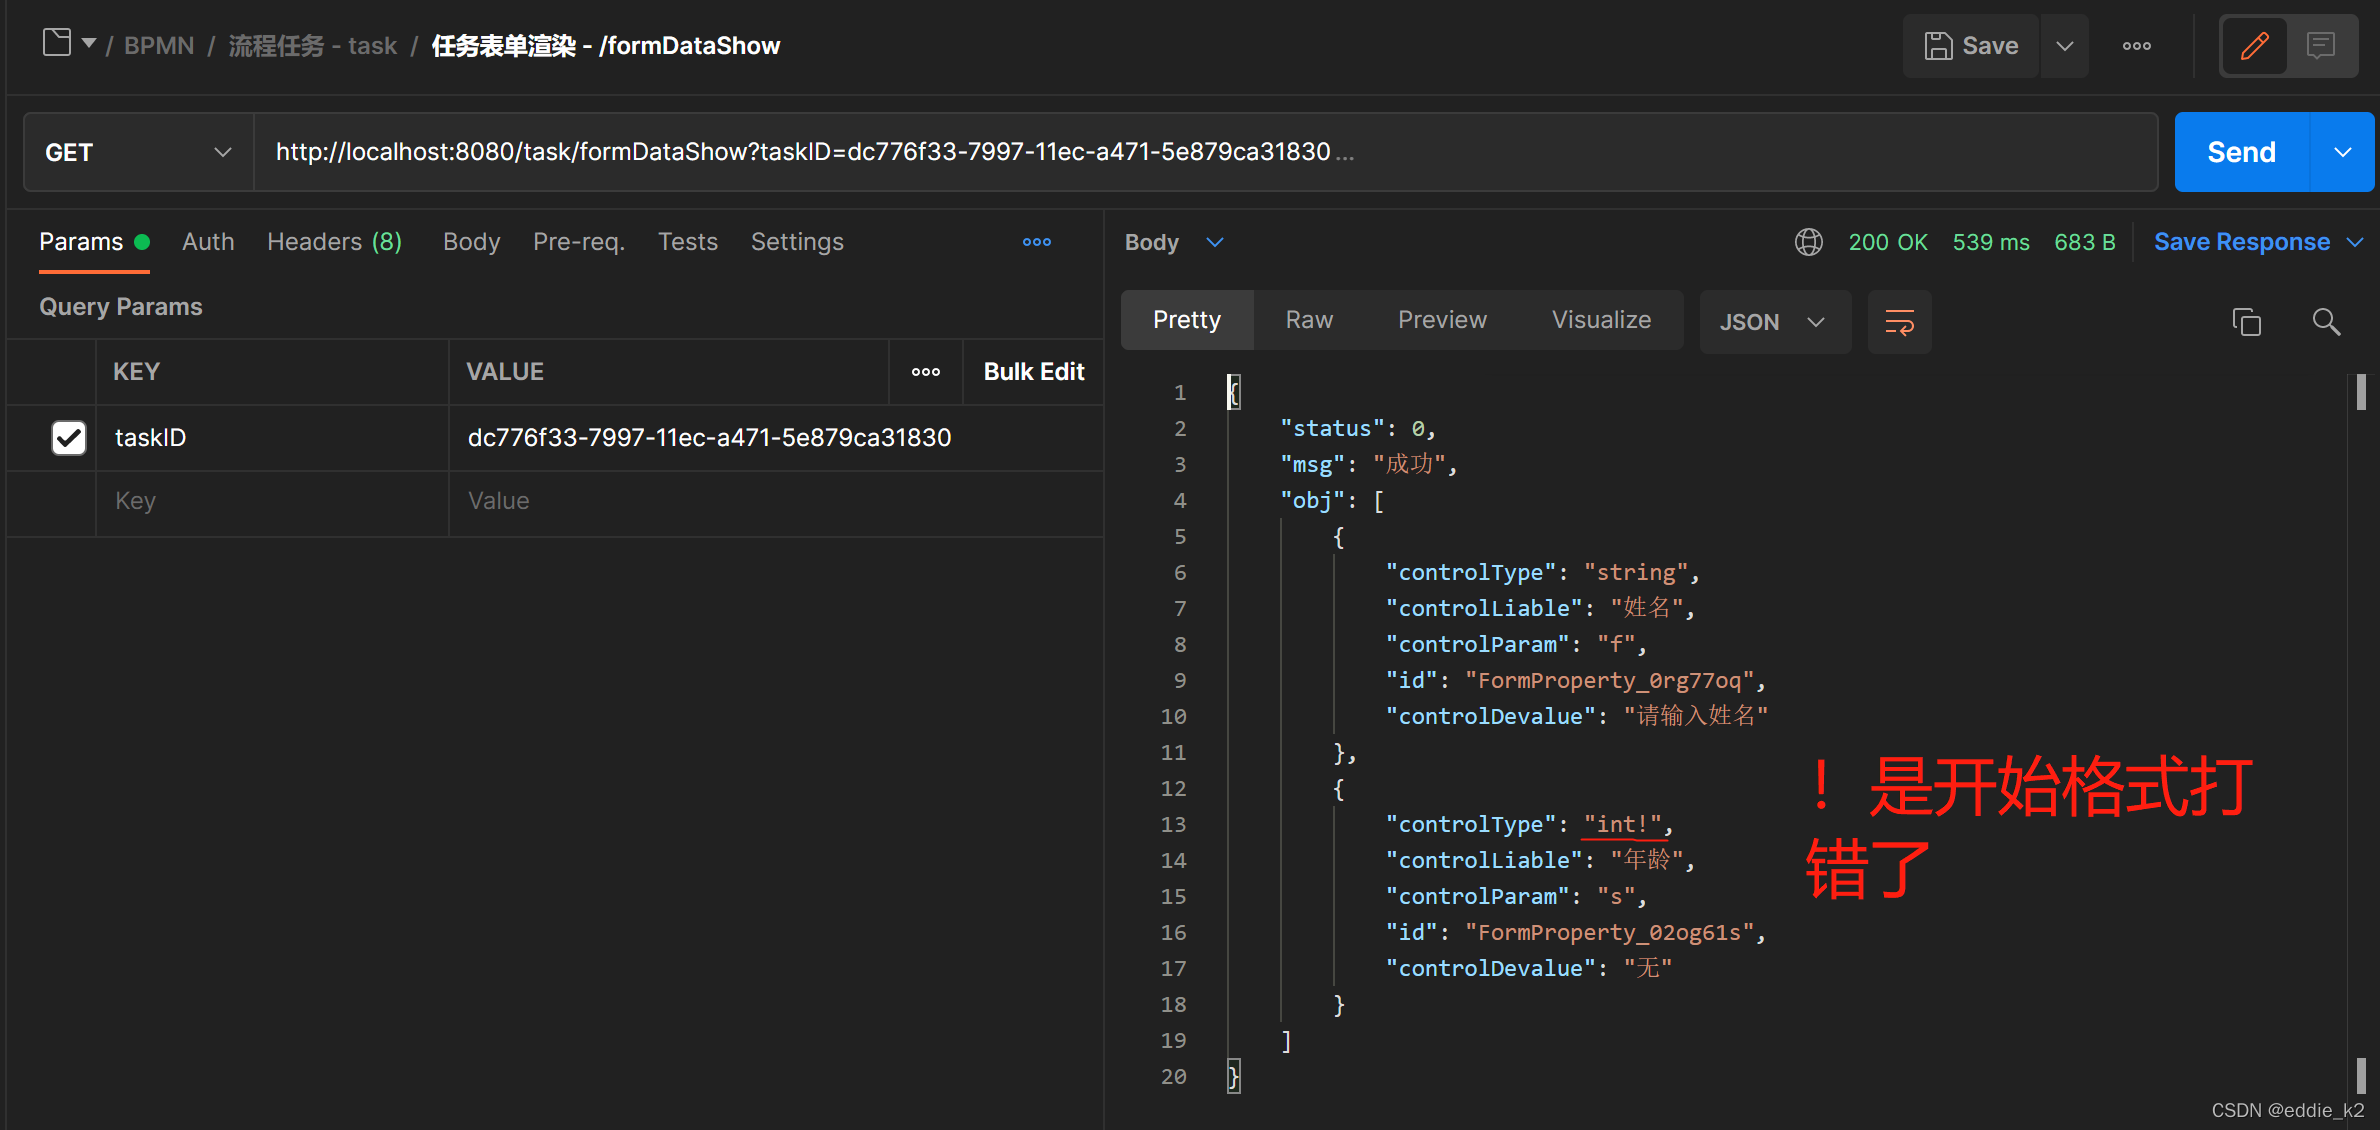Click the "FormProperty_02og61s" id value
The image size is (2380, 1130).
(x=1609, y=933)
